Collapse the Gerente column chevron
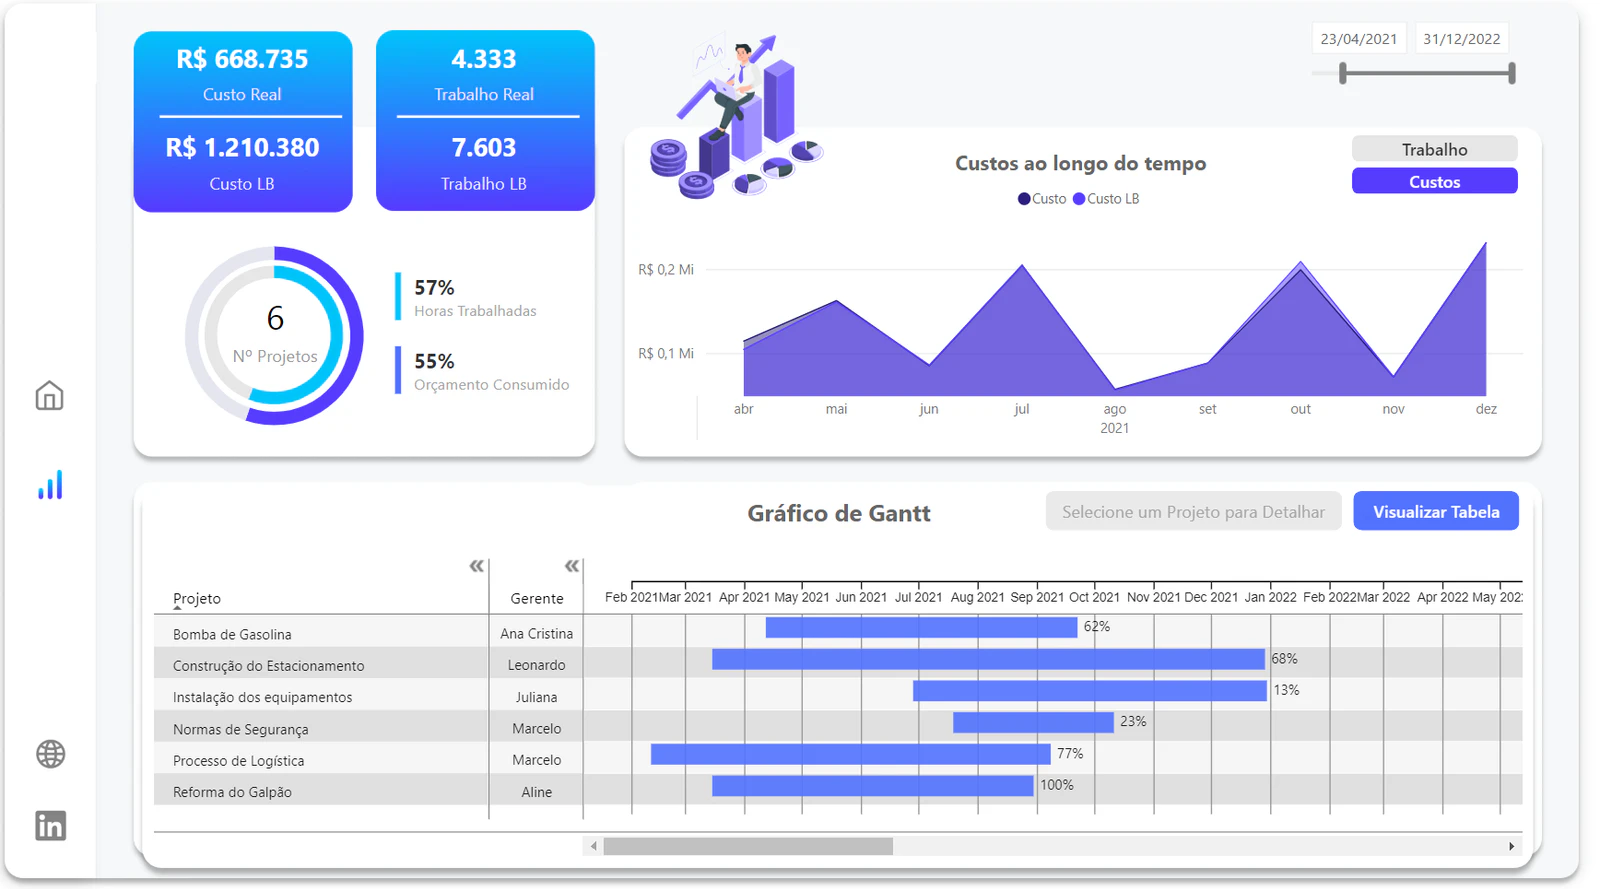This screenshot has height=889, width=1600. 572,566
